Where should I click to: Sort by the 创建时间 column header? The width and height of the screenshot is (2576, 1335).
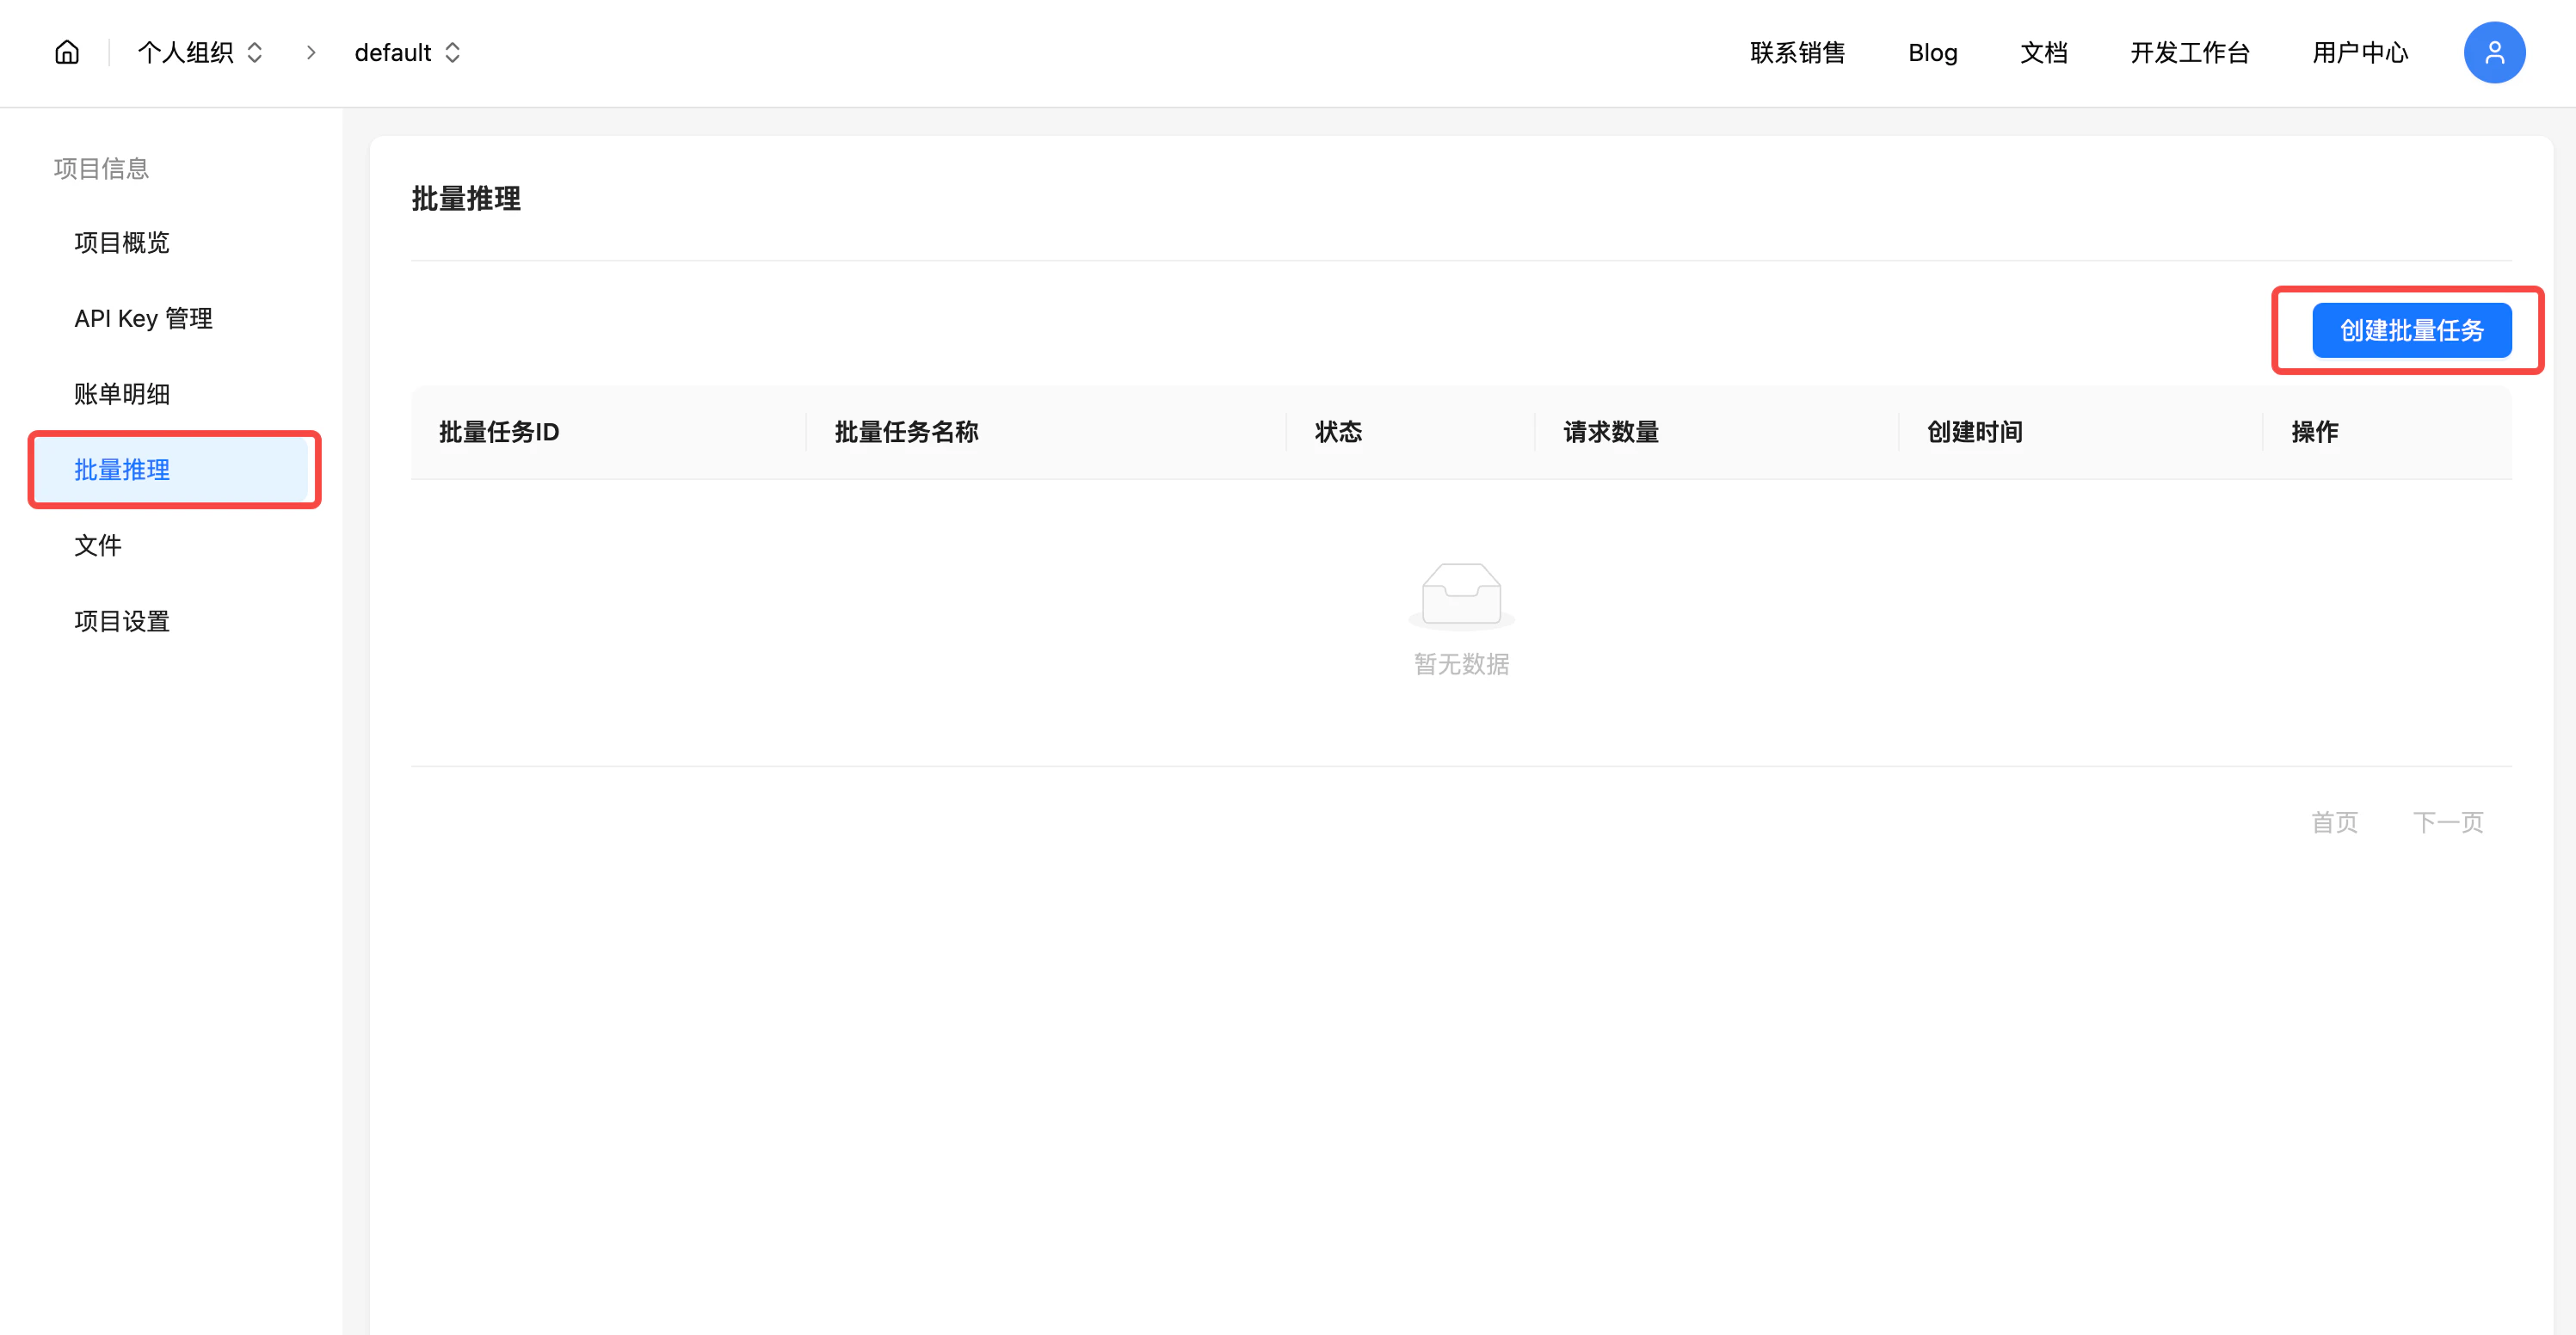pos(1971,431)
